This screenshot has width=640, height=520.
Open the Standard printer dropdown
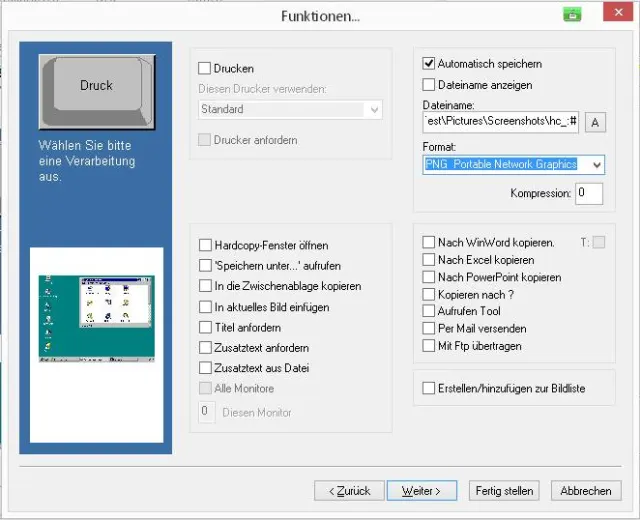click(x=374, y=109)
